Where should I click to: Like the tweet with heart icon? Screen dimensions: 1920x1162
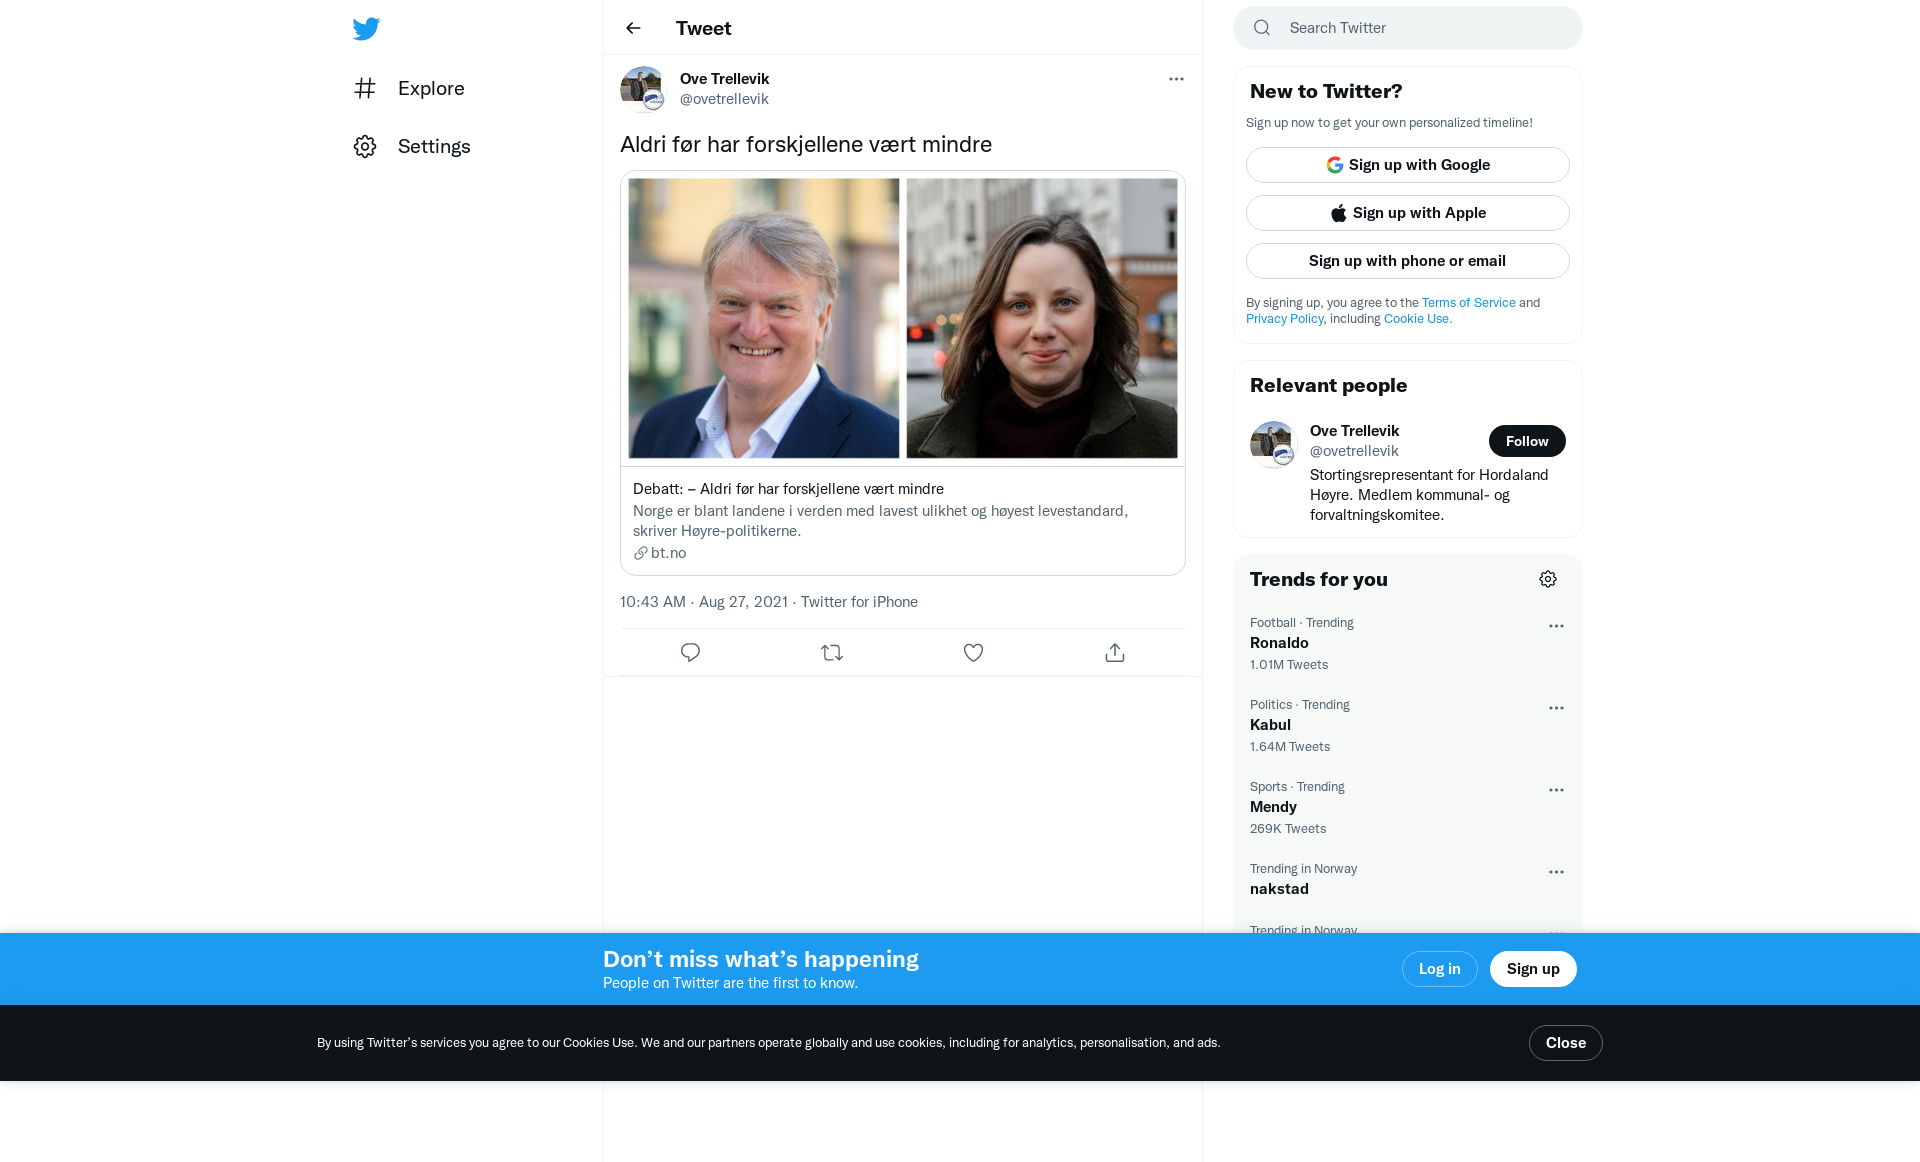tap(973, 653)
